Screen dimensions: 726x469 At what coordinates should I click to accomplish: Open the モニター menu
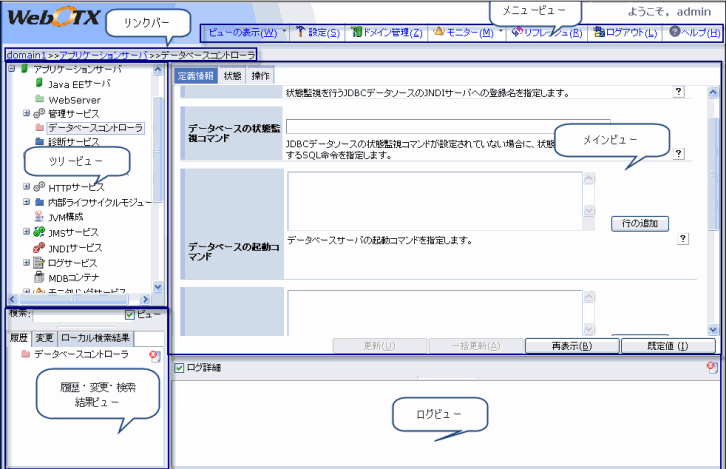coord(468,32)
